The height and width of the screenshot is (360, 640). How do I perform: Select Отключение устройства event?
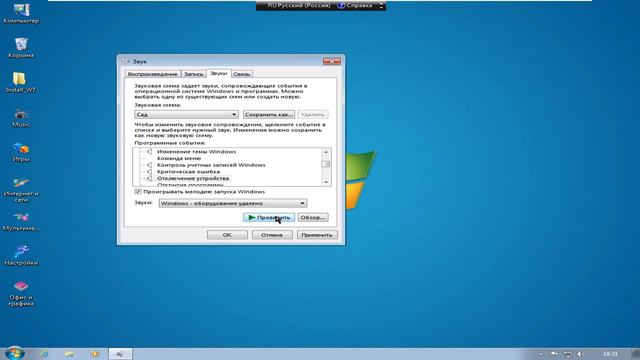(x=193, y=178)
